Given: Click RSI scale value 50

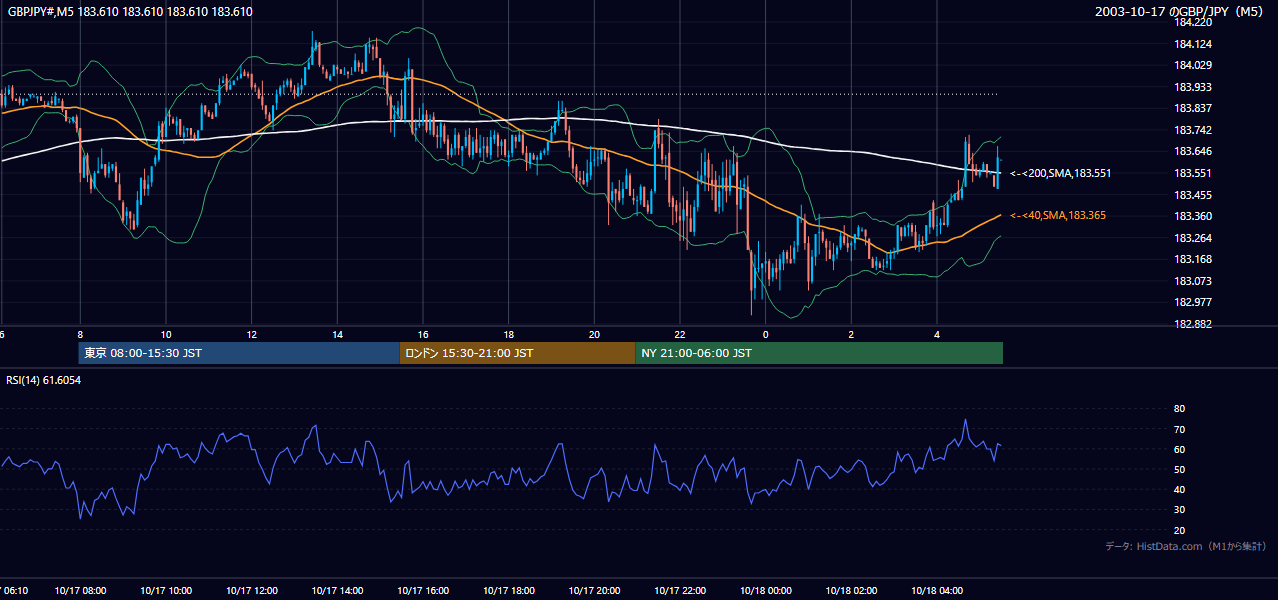Looking at the screenshot, I should (x=1179, y=469).
